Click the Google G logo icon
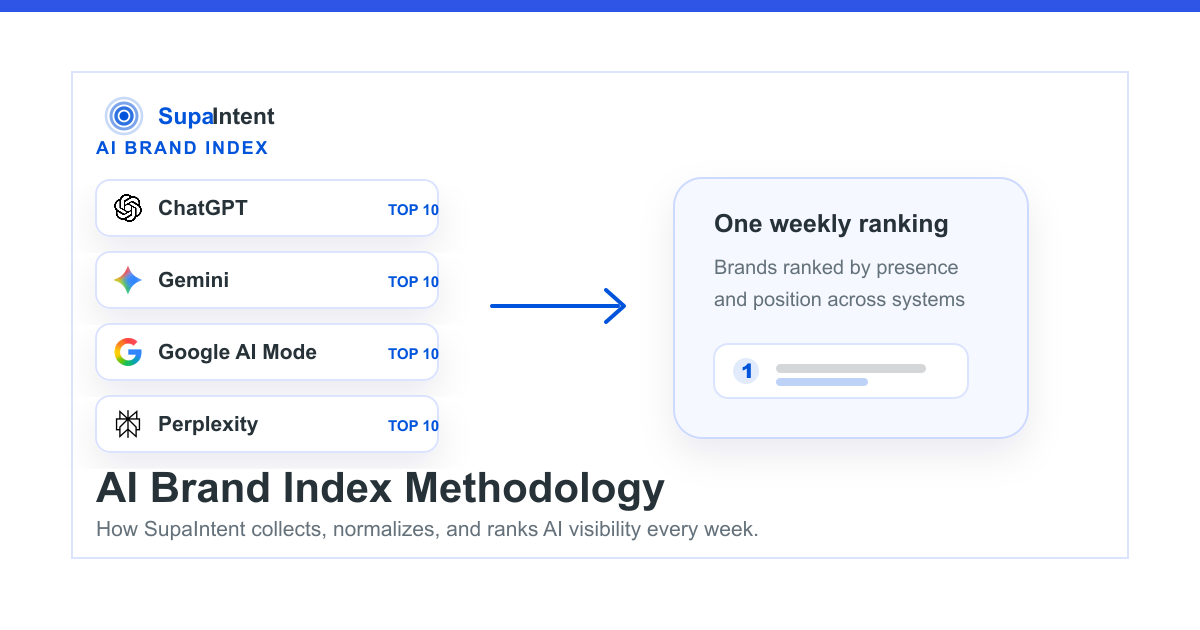The height and width of the screenshot is (630, 1200). (x=128, y=352)
